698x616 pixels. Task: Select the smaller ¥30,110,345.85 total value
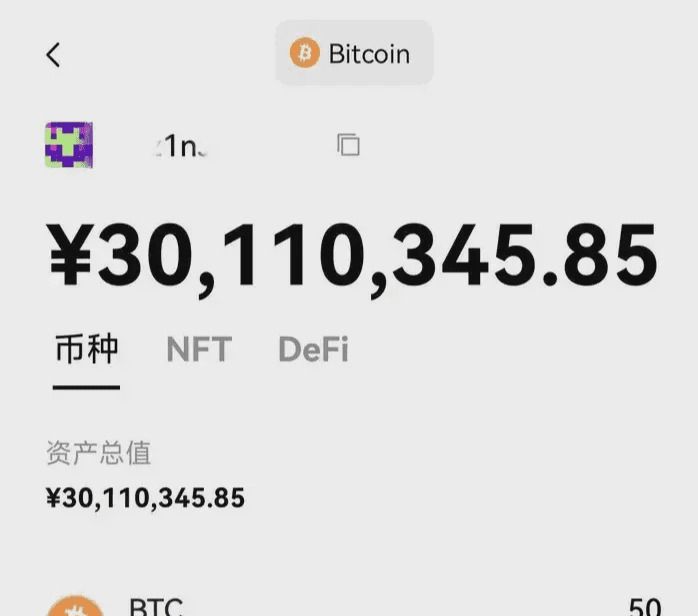pos(145,498)
